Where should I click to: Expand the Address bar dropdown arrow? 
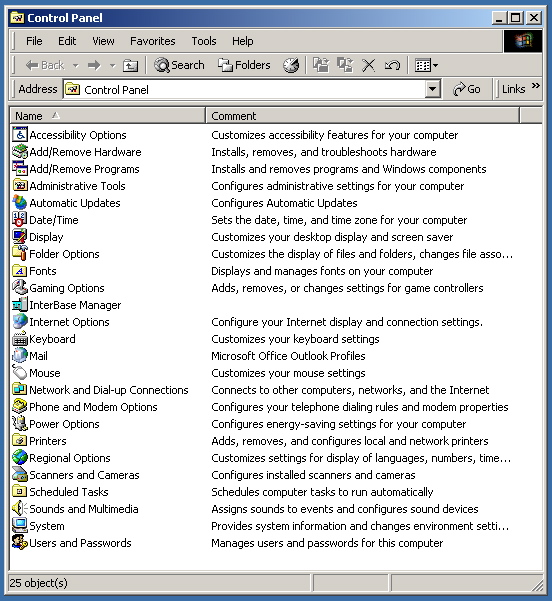(x=432, y=89)
